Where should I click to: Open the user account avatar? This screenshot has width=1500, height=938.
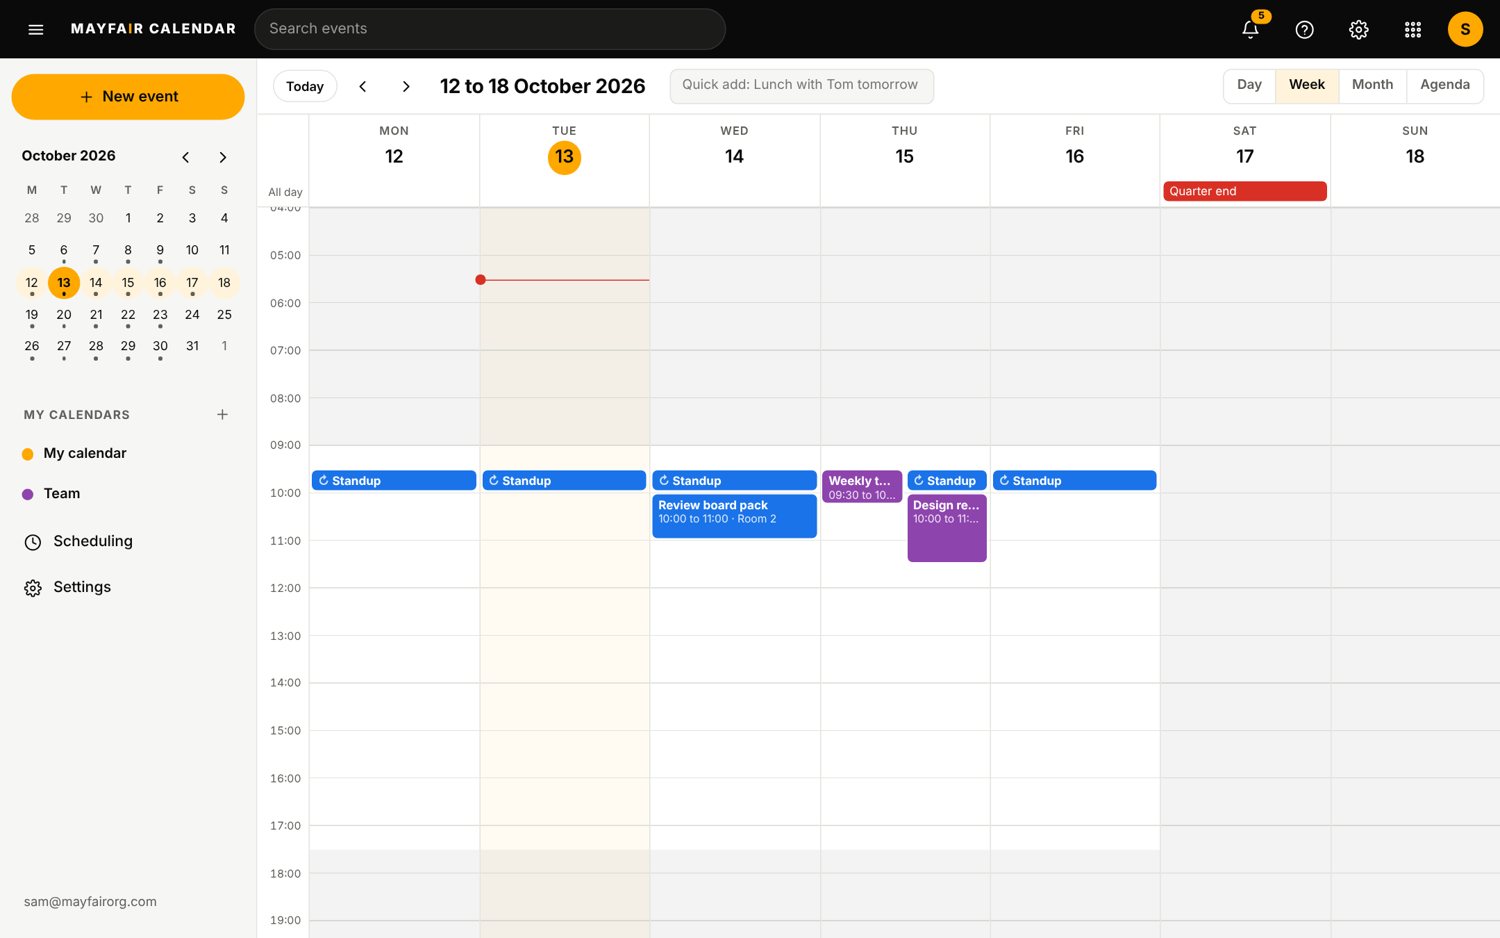(1465, 29)
